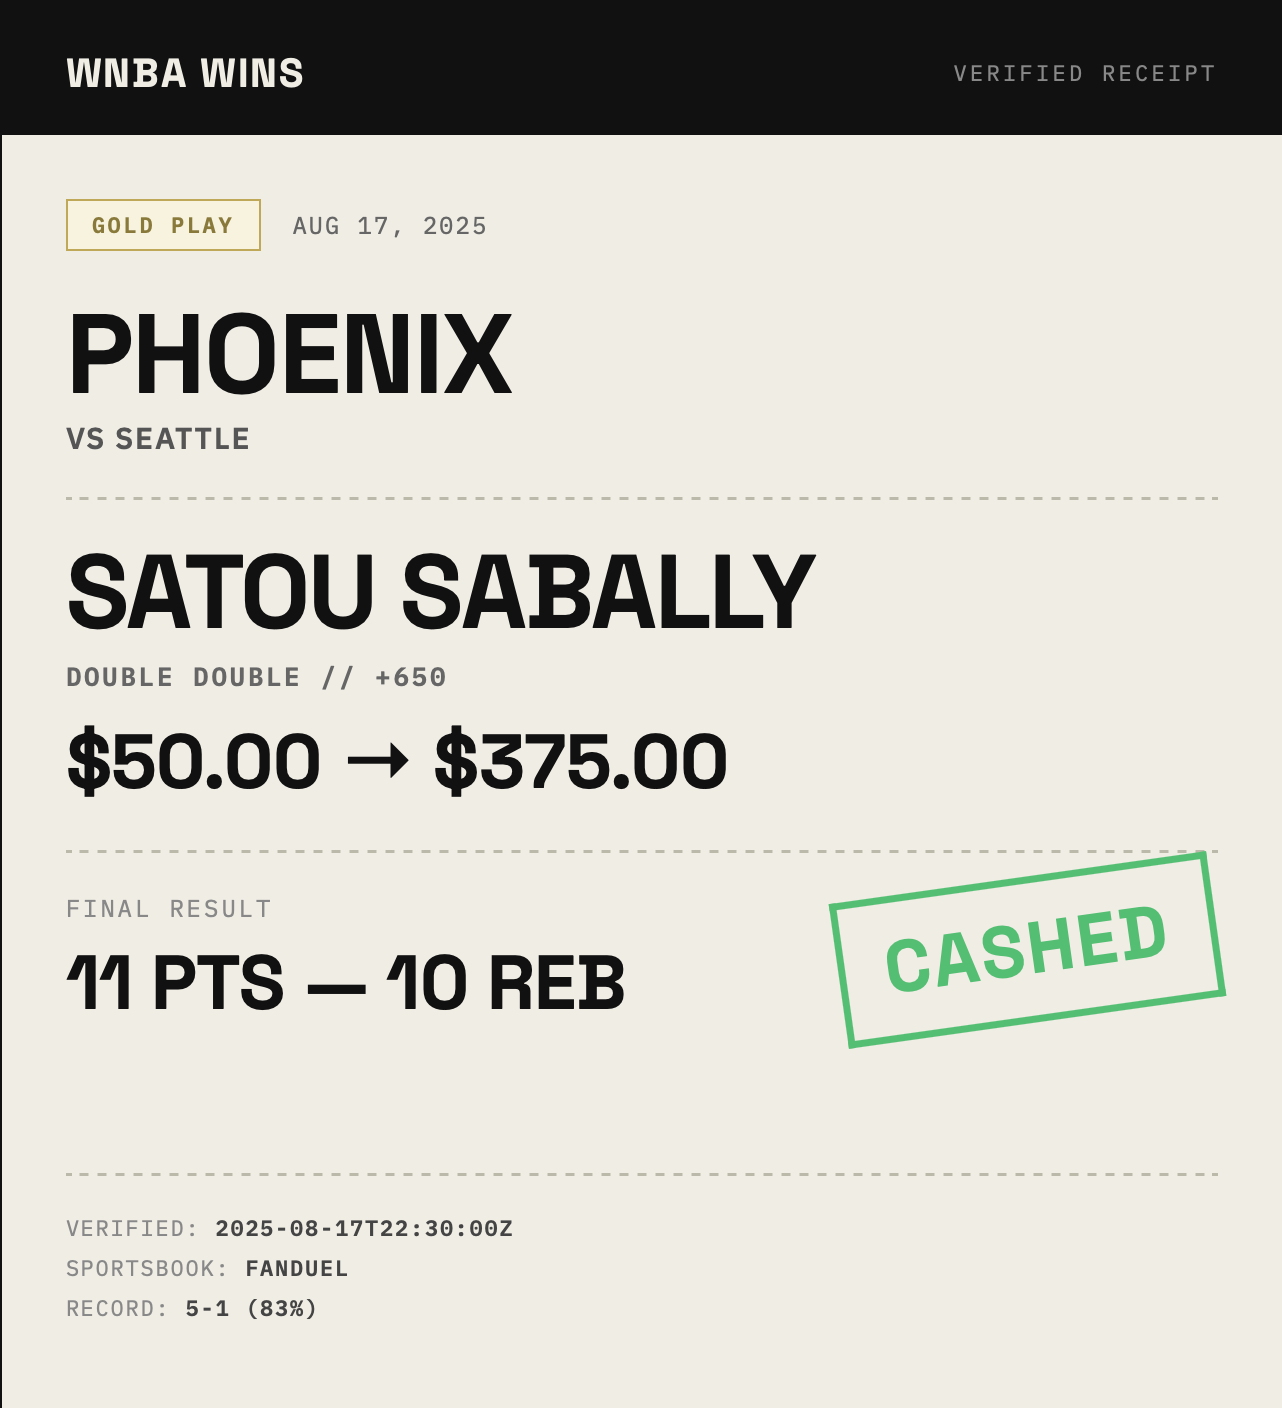Click the SATOU SABALLY player name

pos(441,593)
